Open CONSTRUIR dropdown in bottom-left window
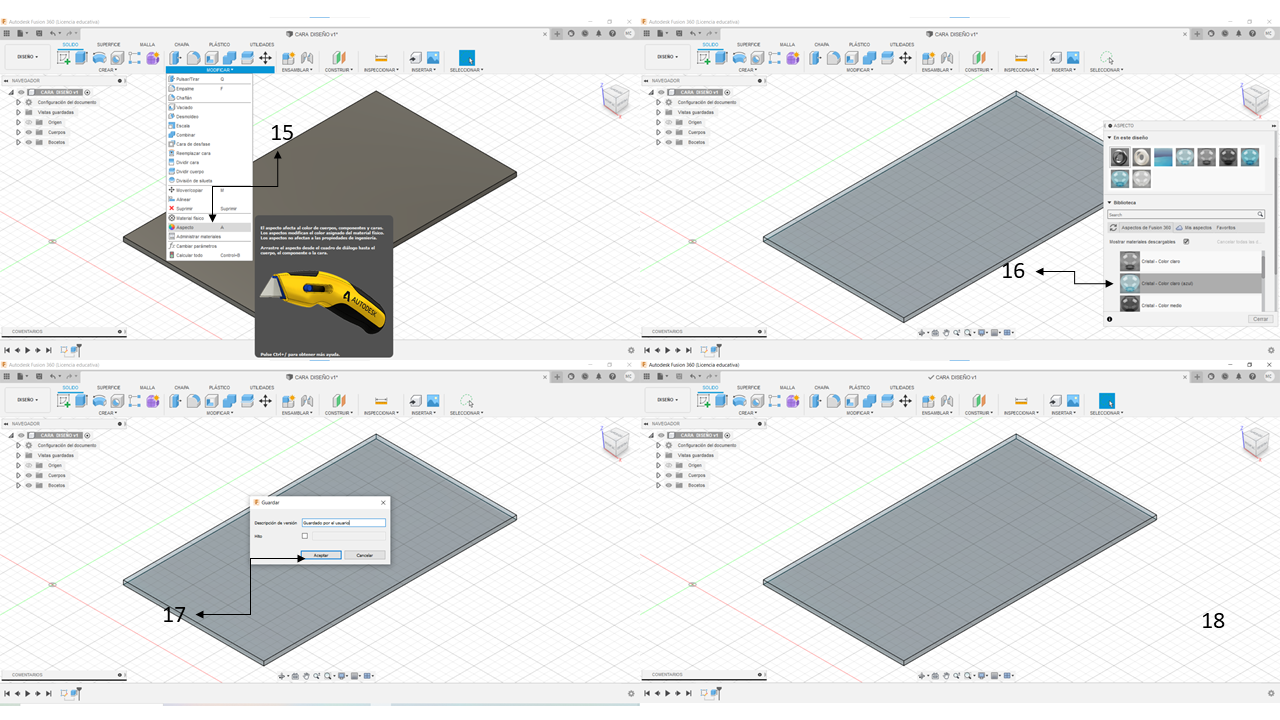Screen dimensions: 1280x720 [x=338, y=413]
